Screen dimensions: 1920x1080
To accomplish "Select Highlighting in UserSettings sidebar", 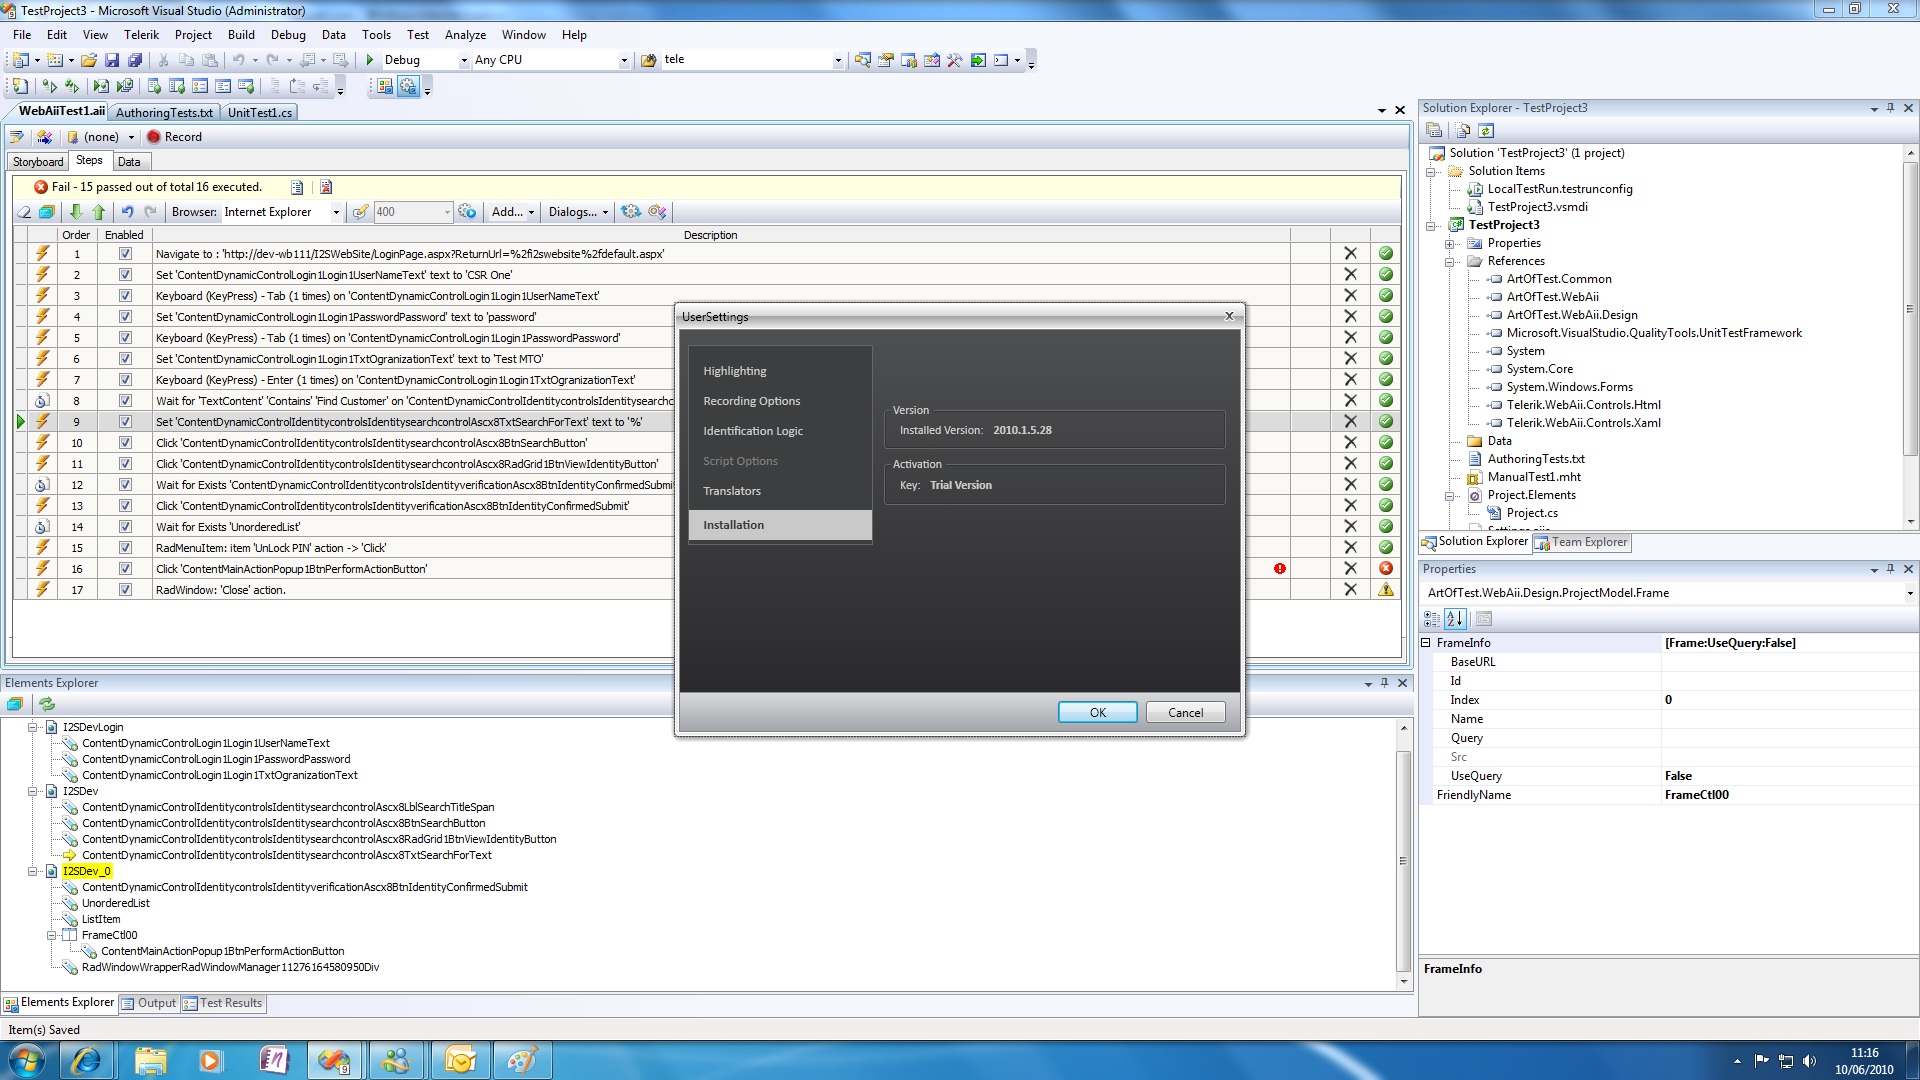I will point(735,371).
